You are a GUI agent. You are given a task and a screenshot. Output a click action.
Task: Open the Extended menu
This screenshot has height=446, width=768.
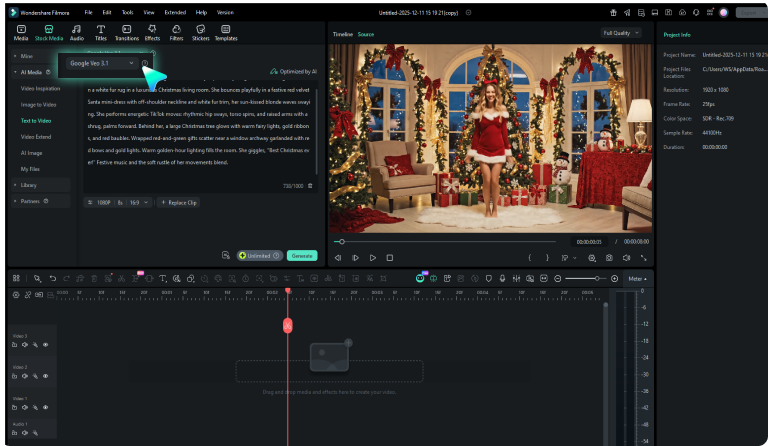(x=175, y=12)
